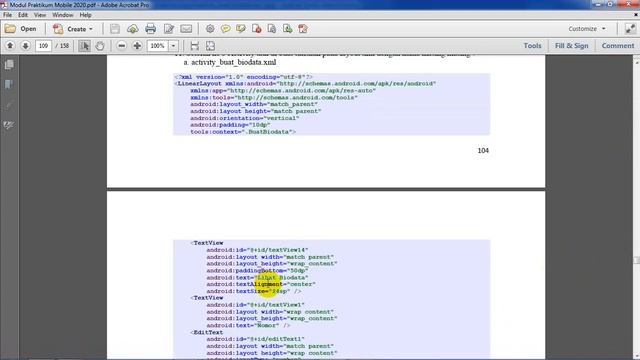Click the page number field showing 109
The height and width of the screenshot is (360, 640).
click(43, 46)
